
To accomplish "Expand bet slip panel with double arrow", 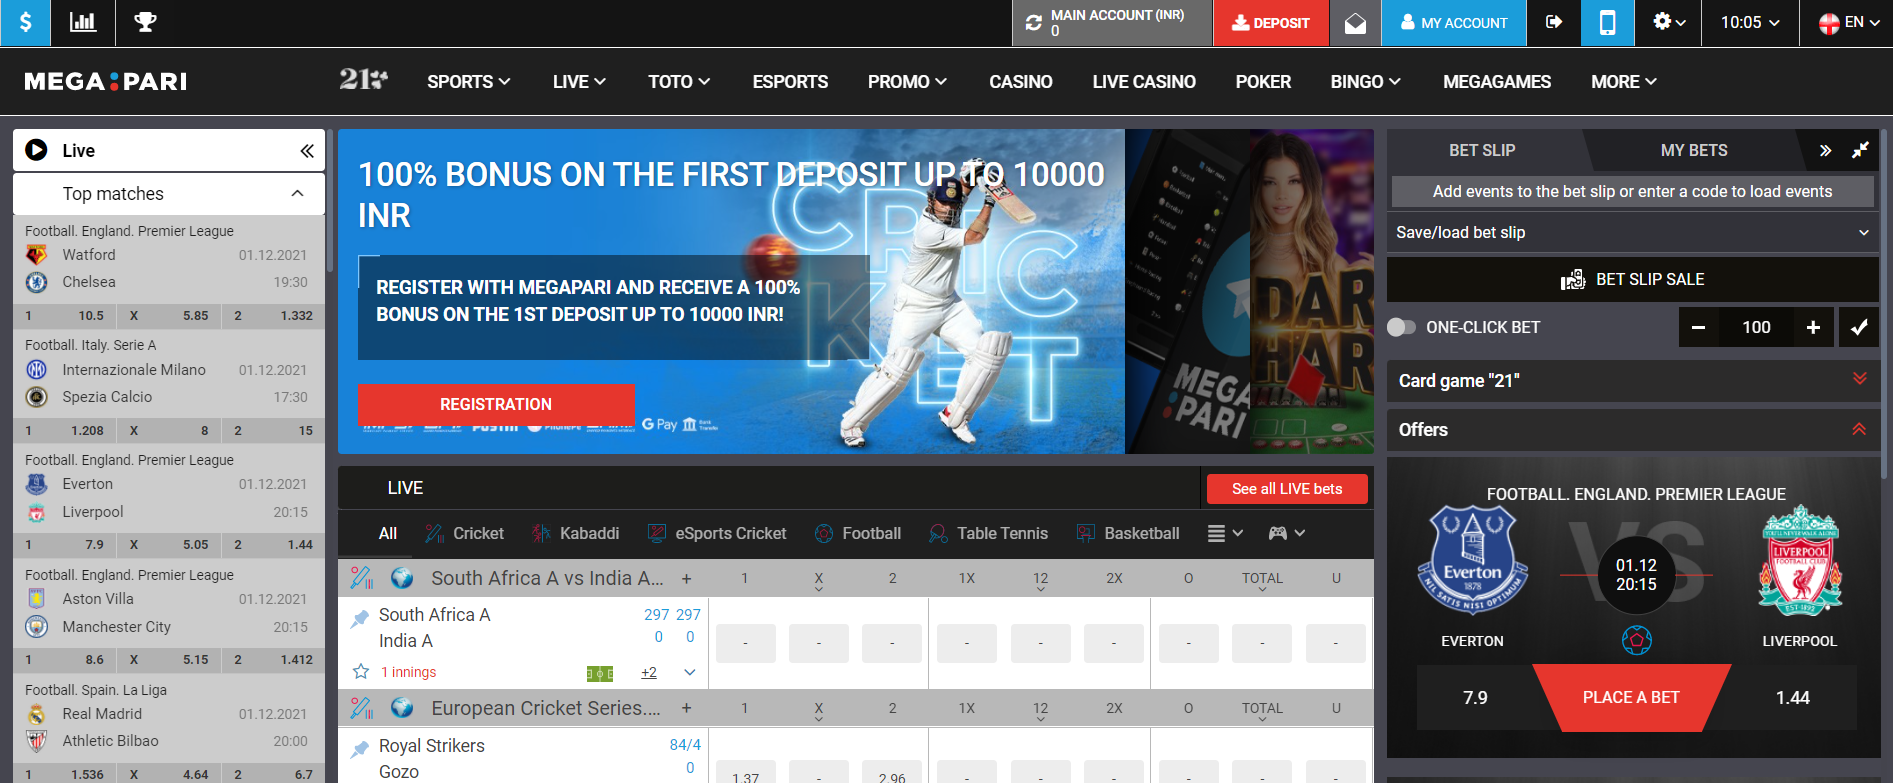I will [x=1825, y=151].
